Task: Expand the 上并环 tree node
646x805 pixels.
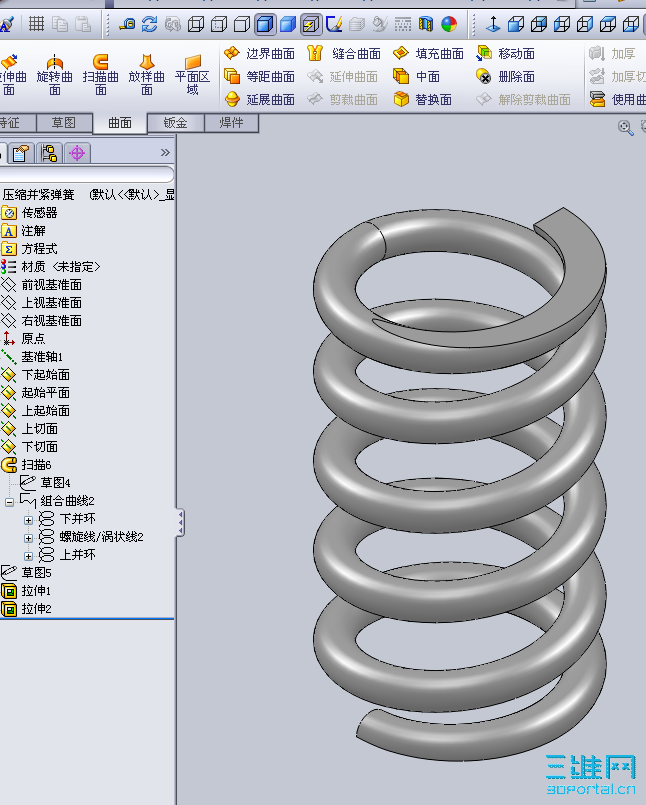Action: click(28, 556)
